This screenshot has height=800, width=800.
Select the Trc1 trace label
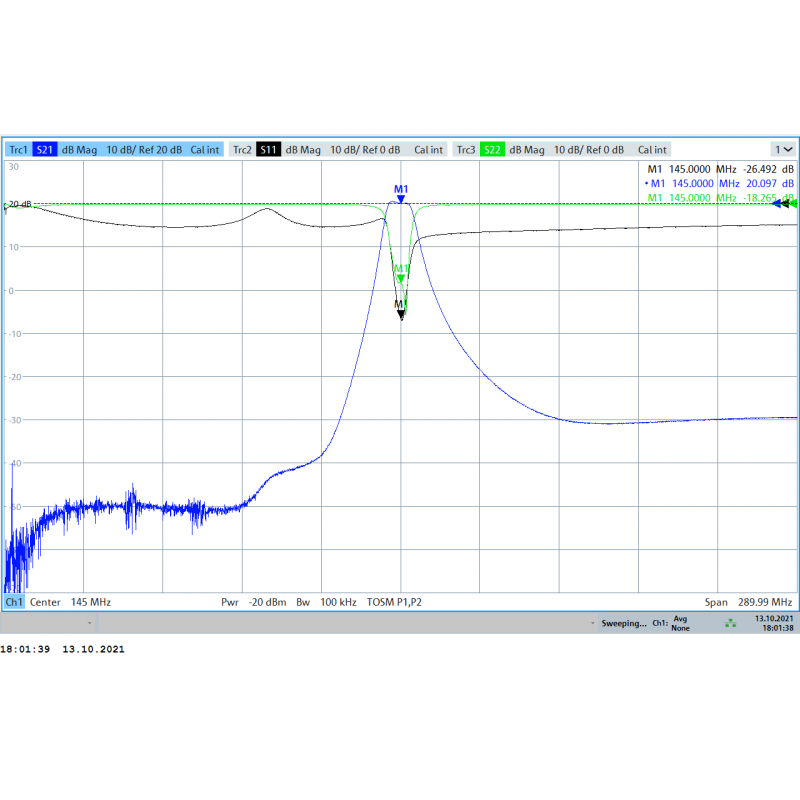18,150
